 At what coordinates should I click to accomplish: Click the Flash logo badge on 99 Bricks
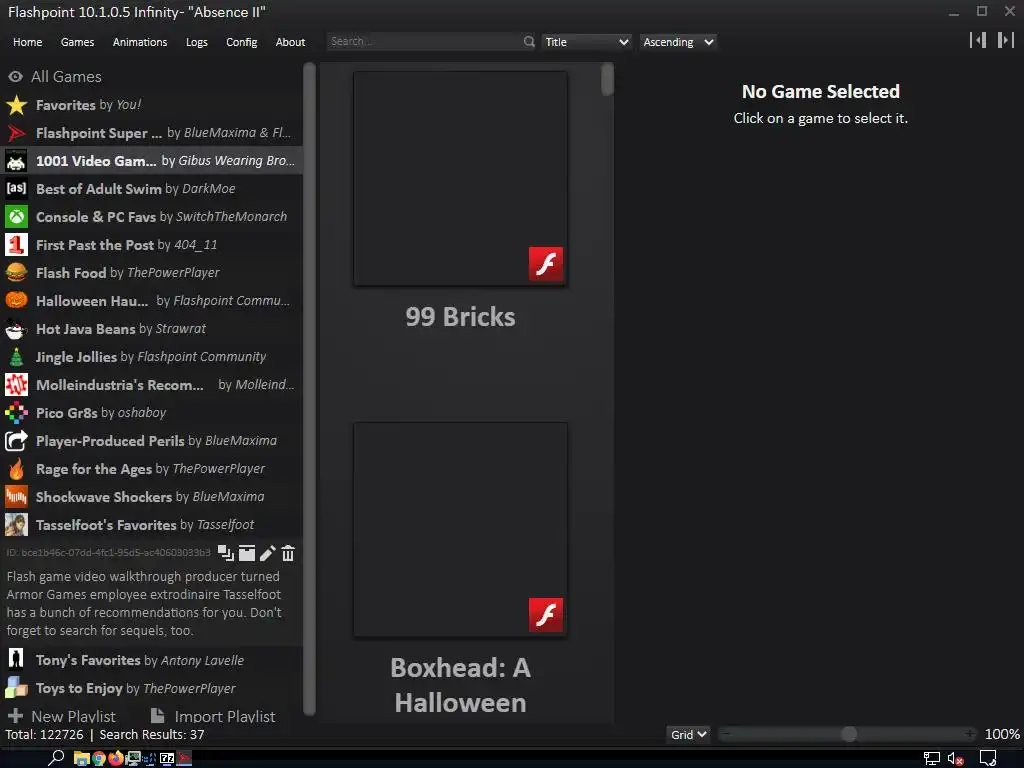(546, 264)
